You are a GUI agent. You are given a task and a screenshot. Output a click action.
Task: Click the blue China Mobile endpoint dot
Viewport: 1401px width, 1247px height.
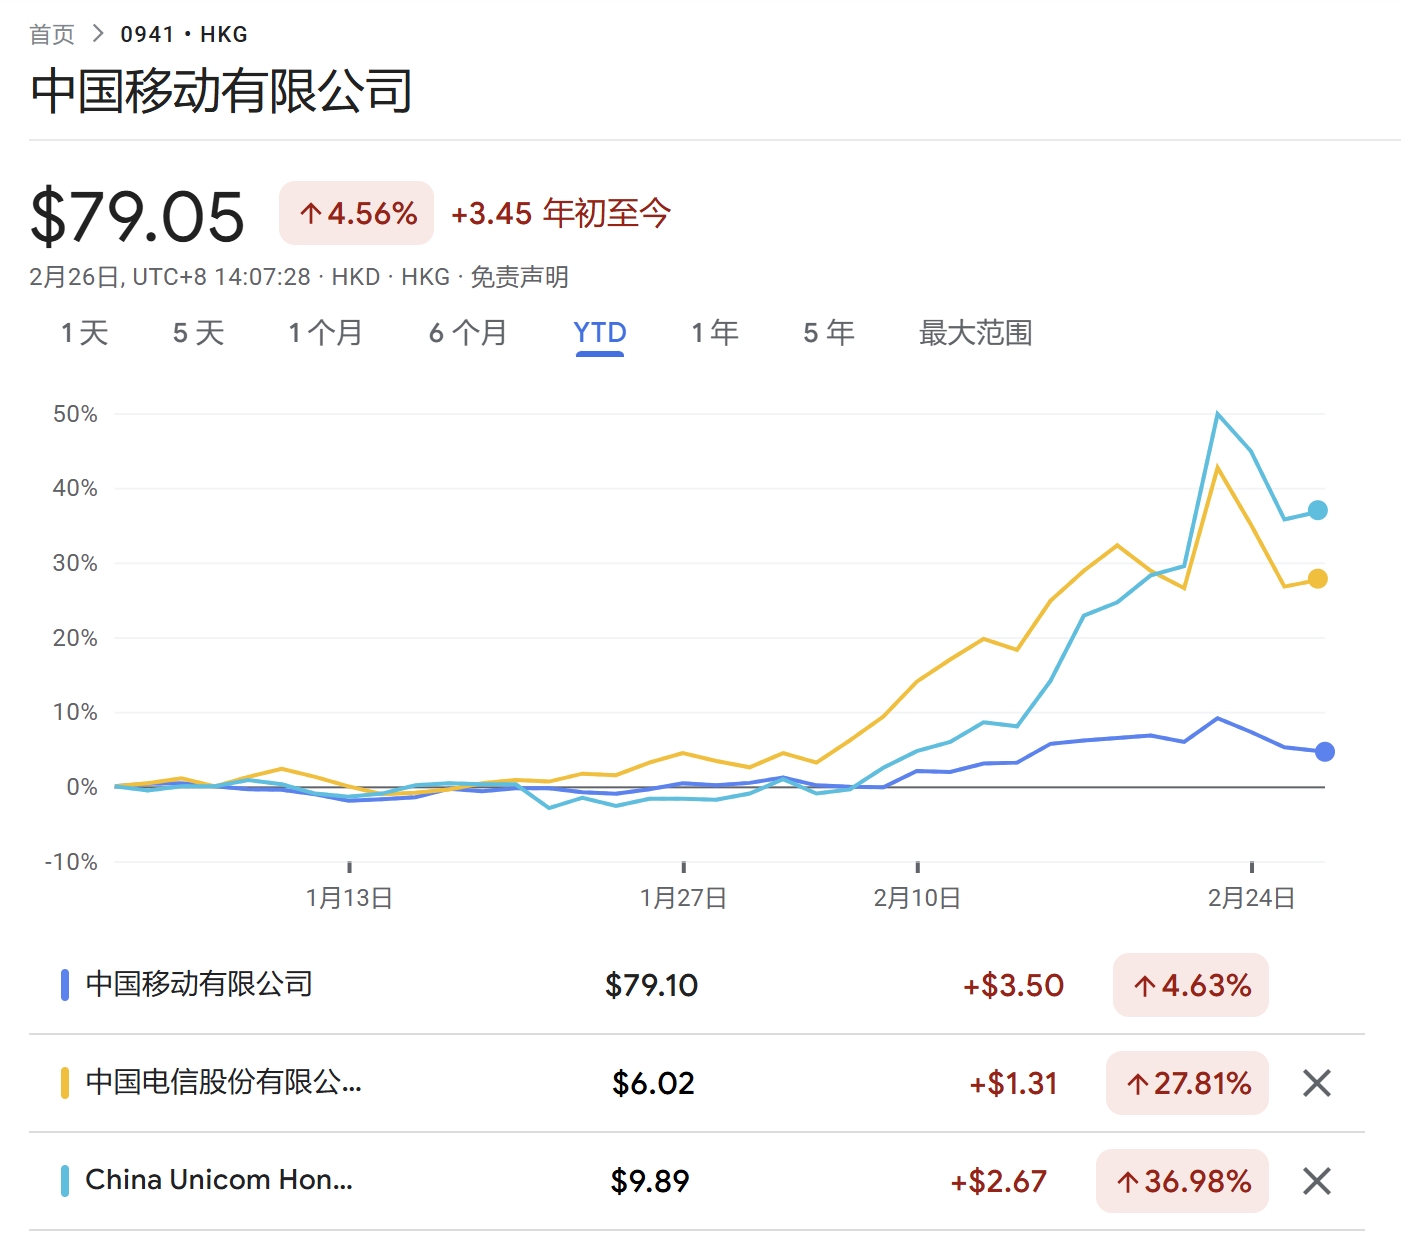click(1324, 752)
